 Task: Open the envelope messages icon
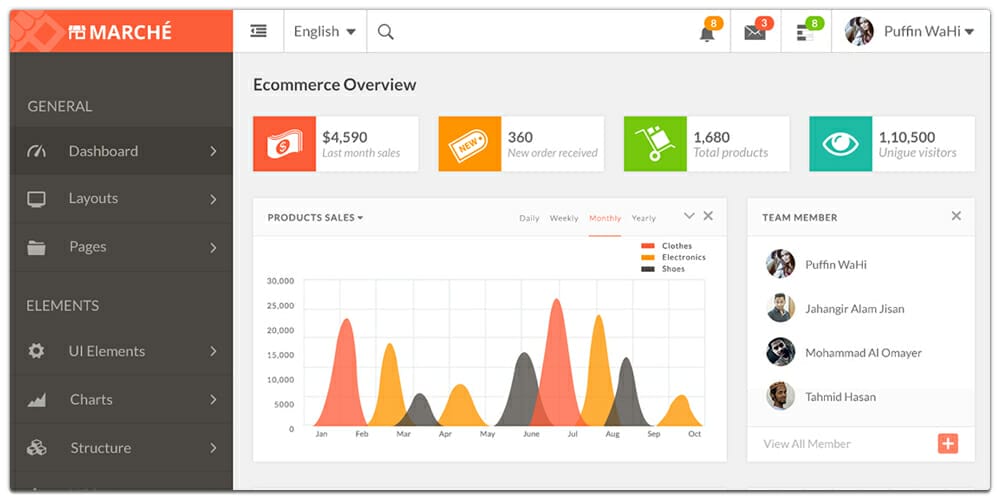(754, 33)
